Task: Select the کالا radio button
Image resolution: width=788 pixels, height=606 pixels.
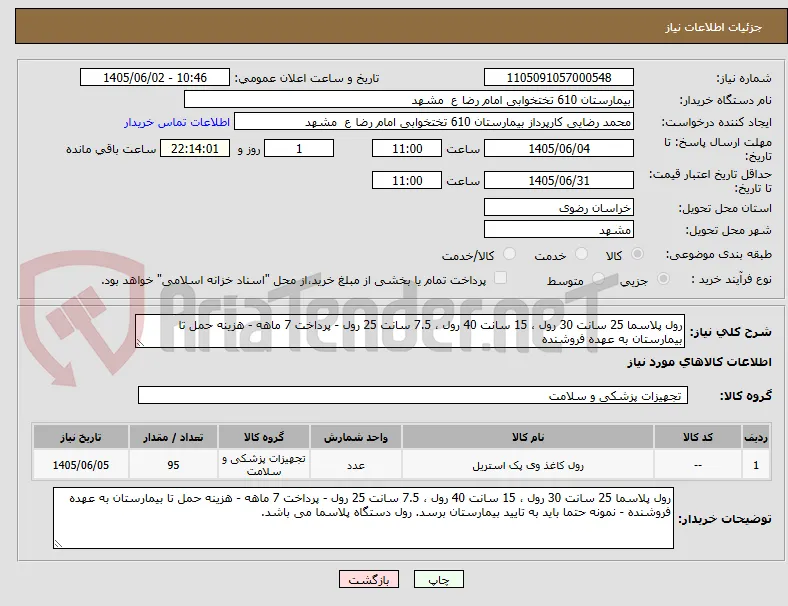Action: (x=637, y=254)
